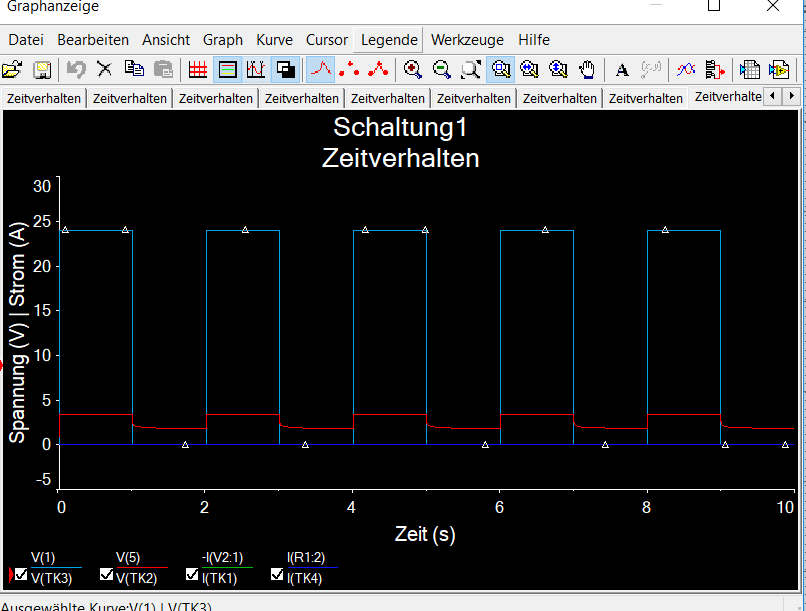
Task: Open the Hilfe menu
Action: click(x=534, y=40)
